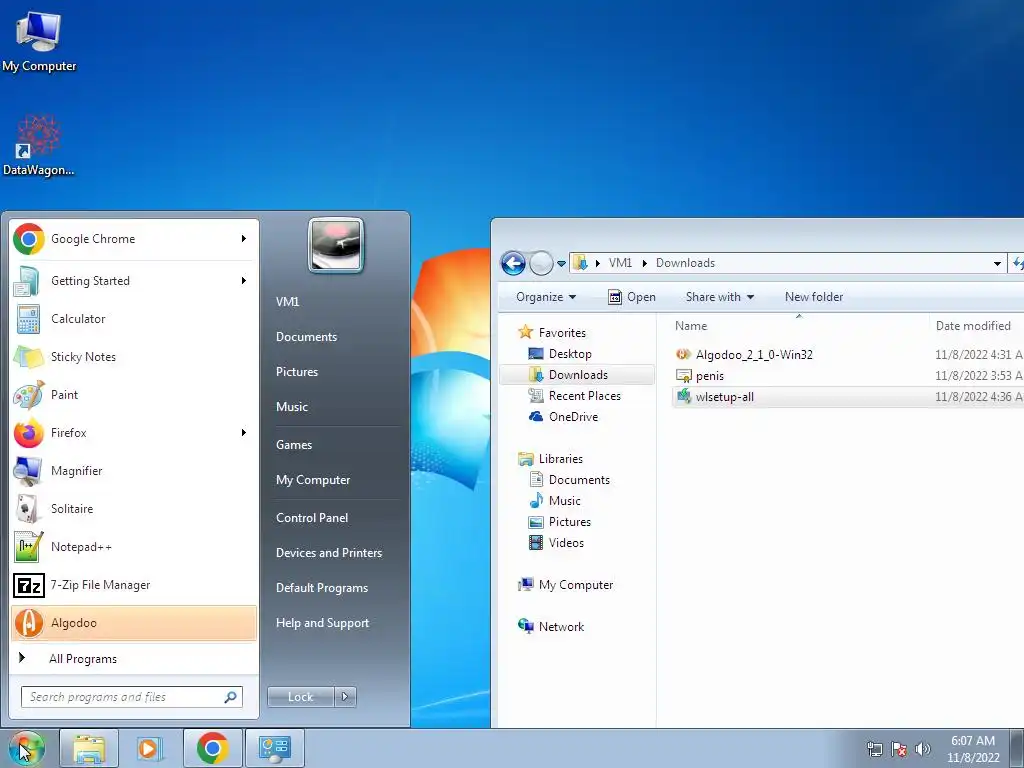
Task: Launch Getting Started from Start menu
Action: pyautogui.click(x=134, y=281)
